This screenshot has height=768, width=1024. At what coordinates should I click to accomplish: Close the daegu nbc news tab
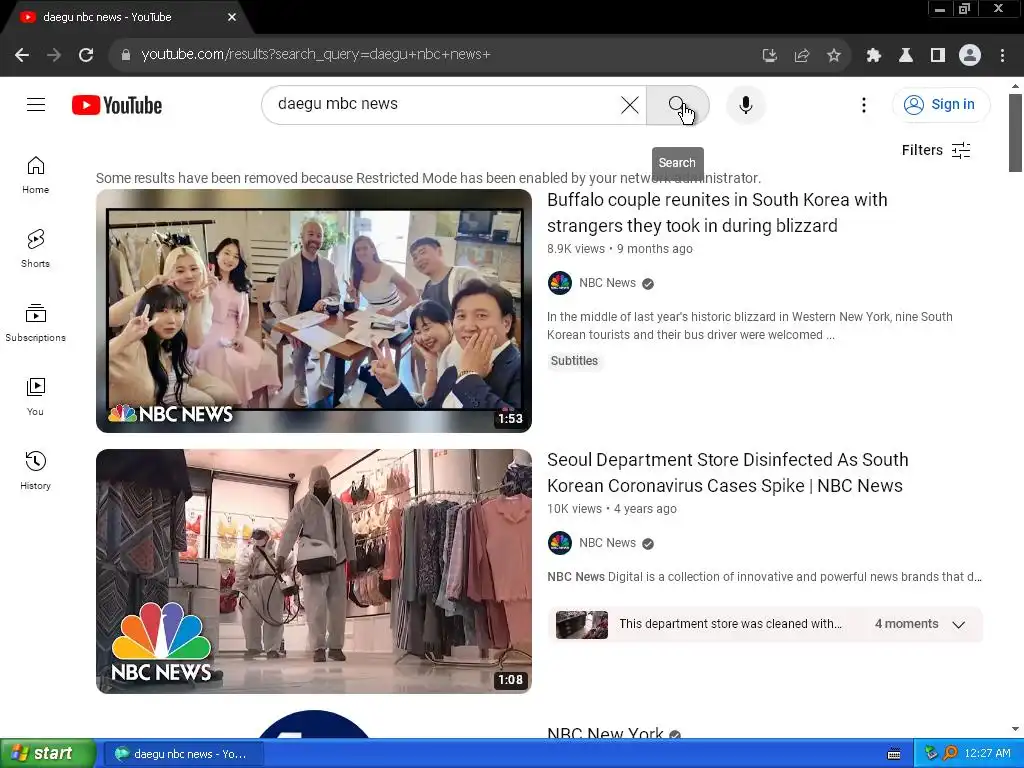click(x=232, y=18)
